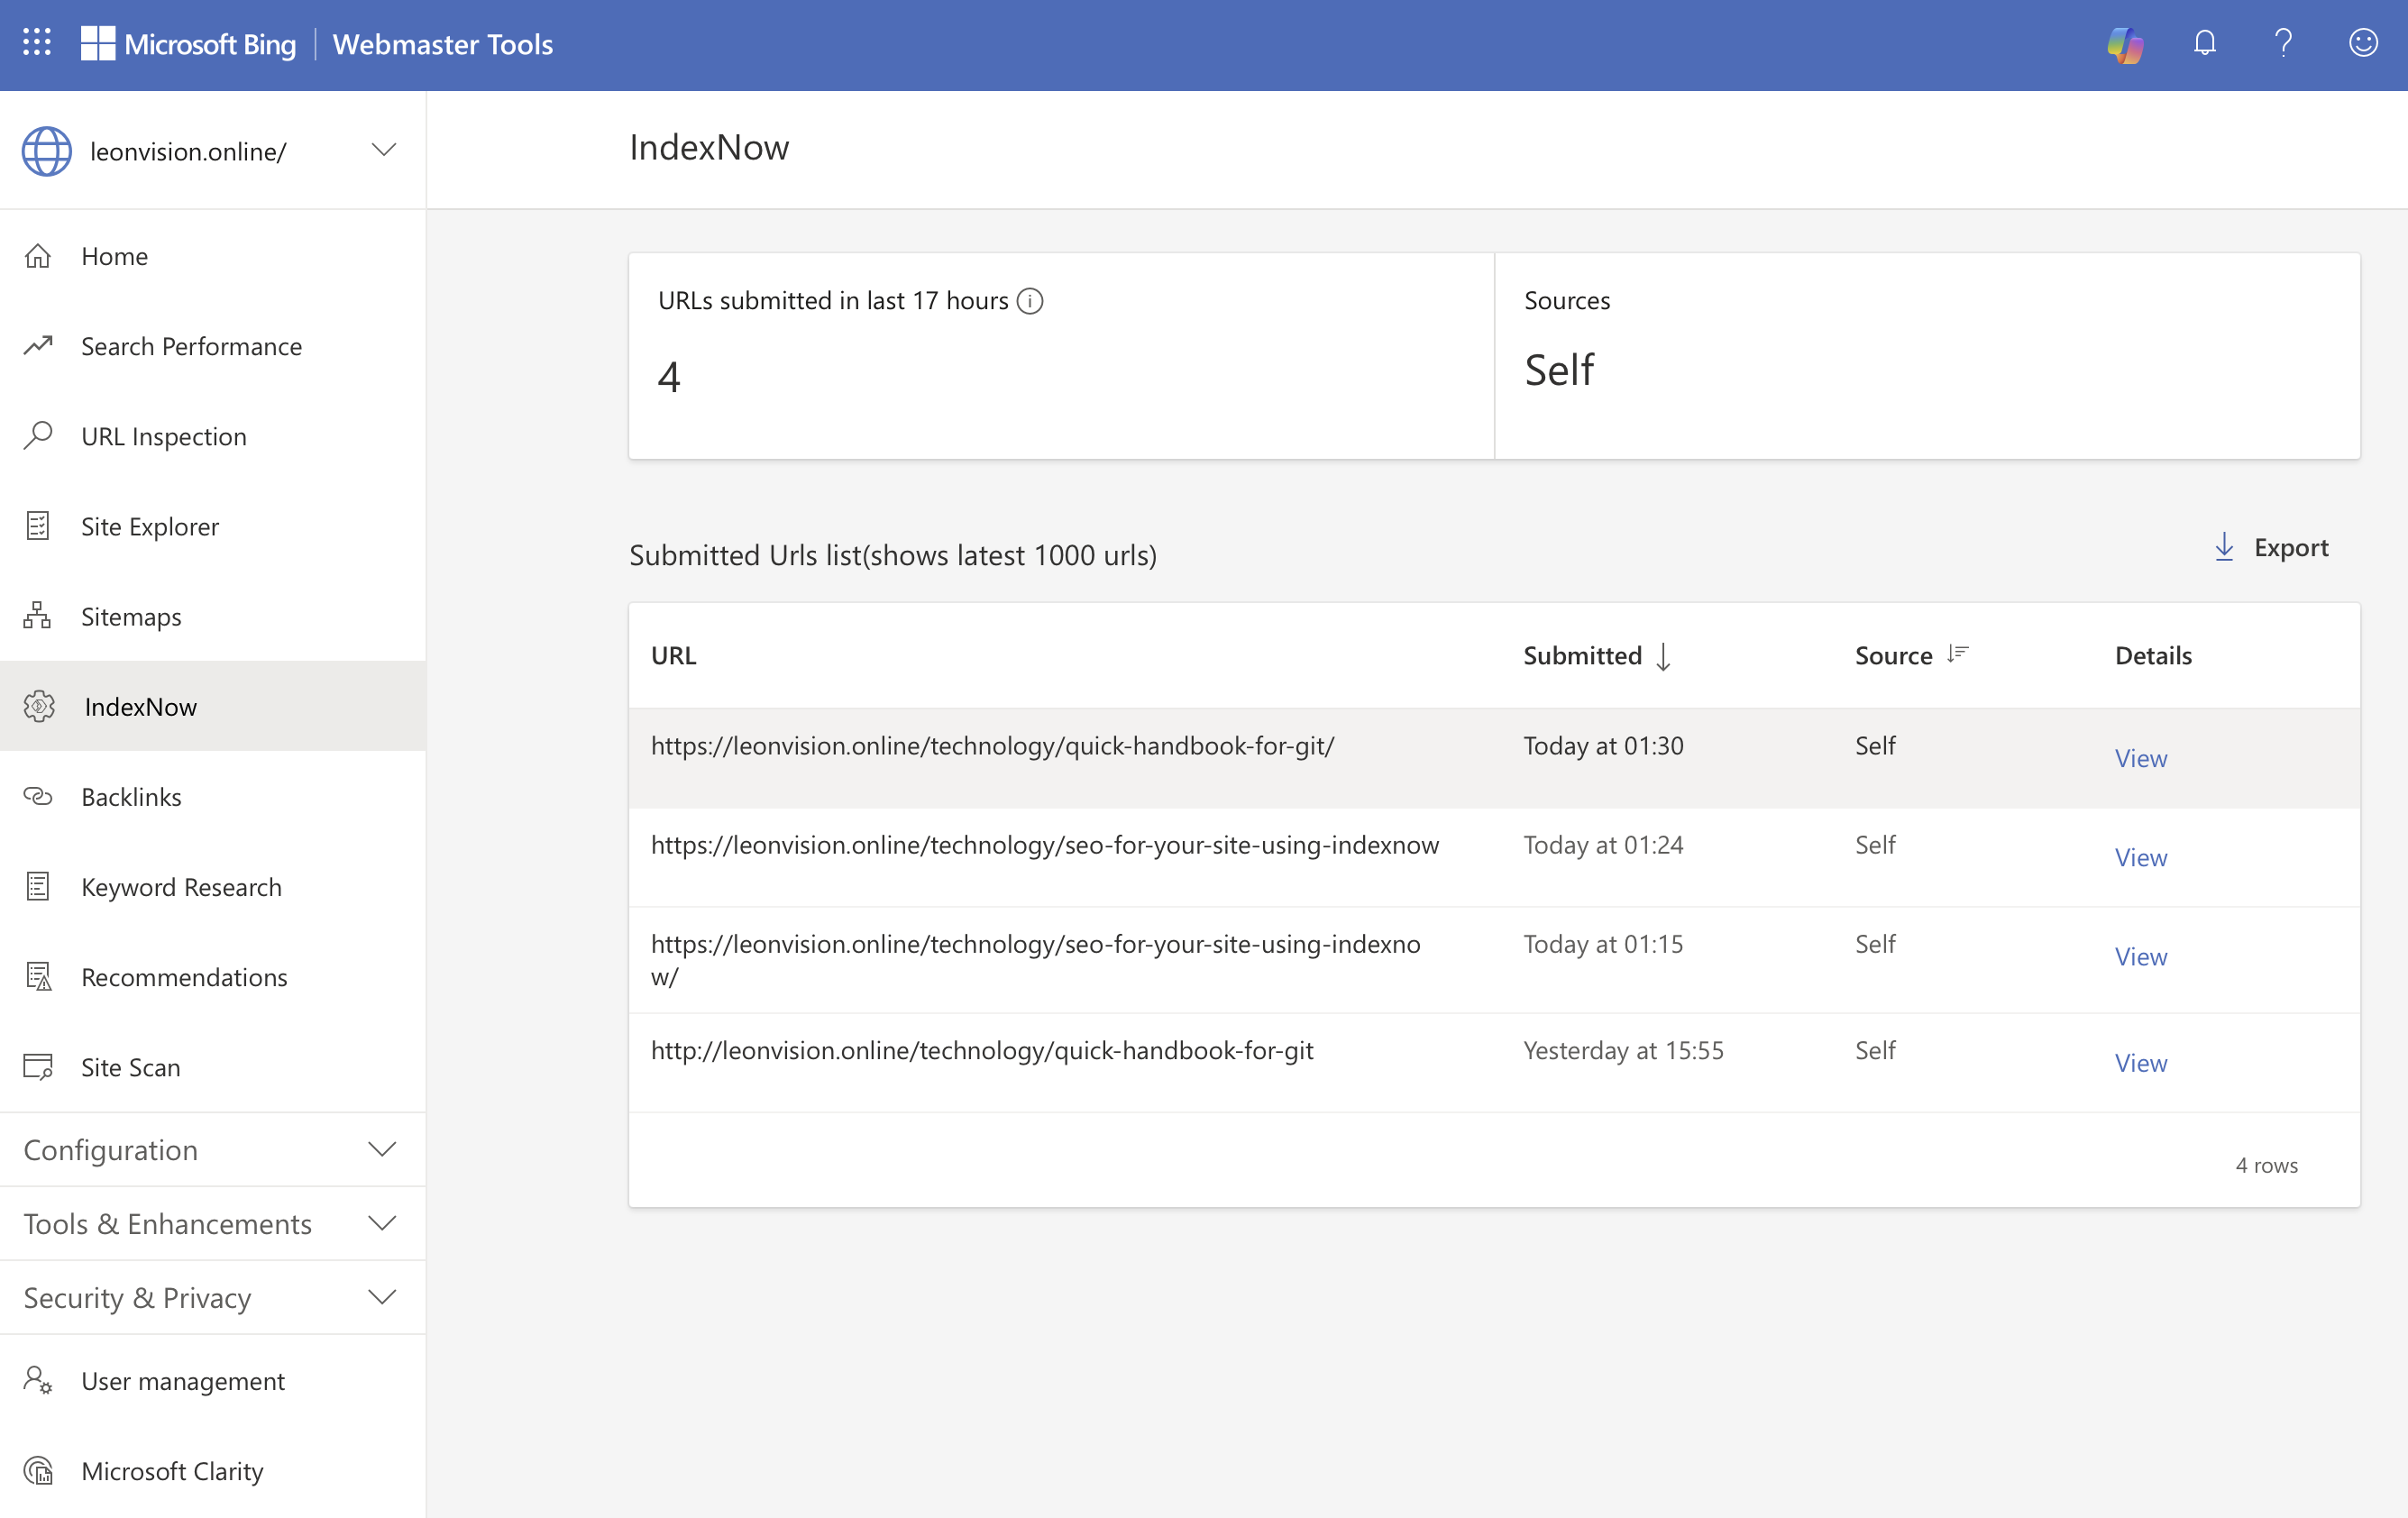
Task: Click View for Yesterday at 15:55 row
Action: 2140,1063
